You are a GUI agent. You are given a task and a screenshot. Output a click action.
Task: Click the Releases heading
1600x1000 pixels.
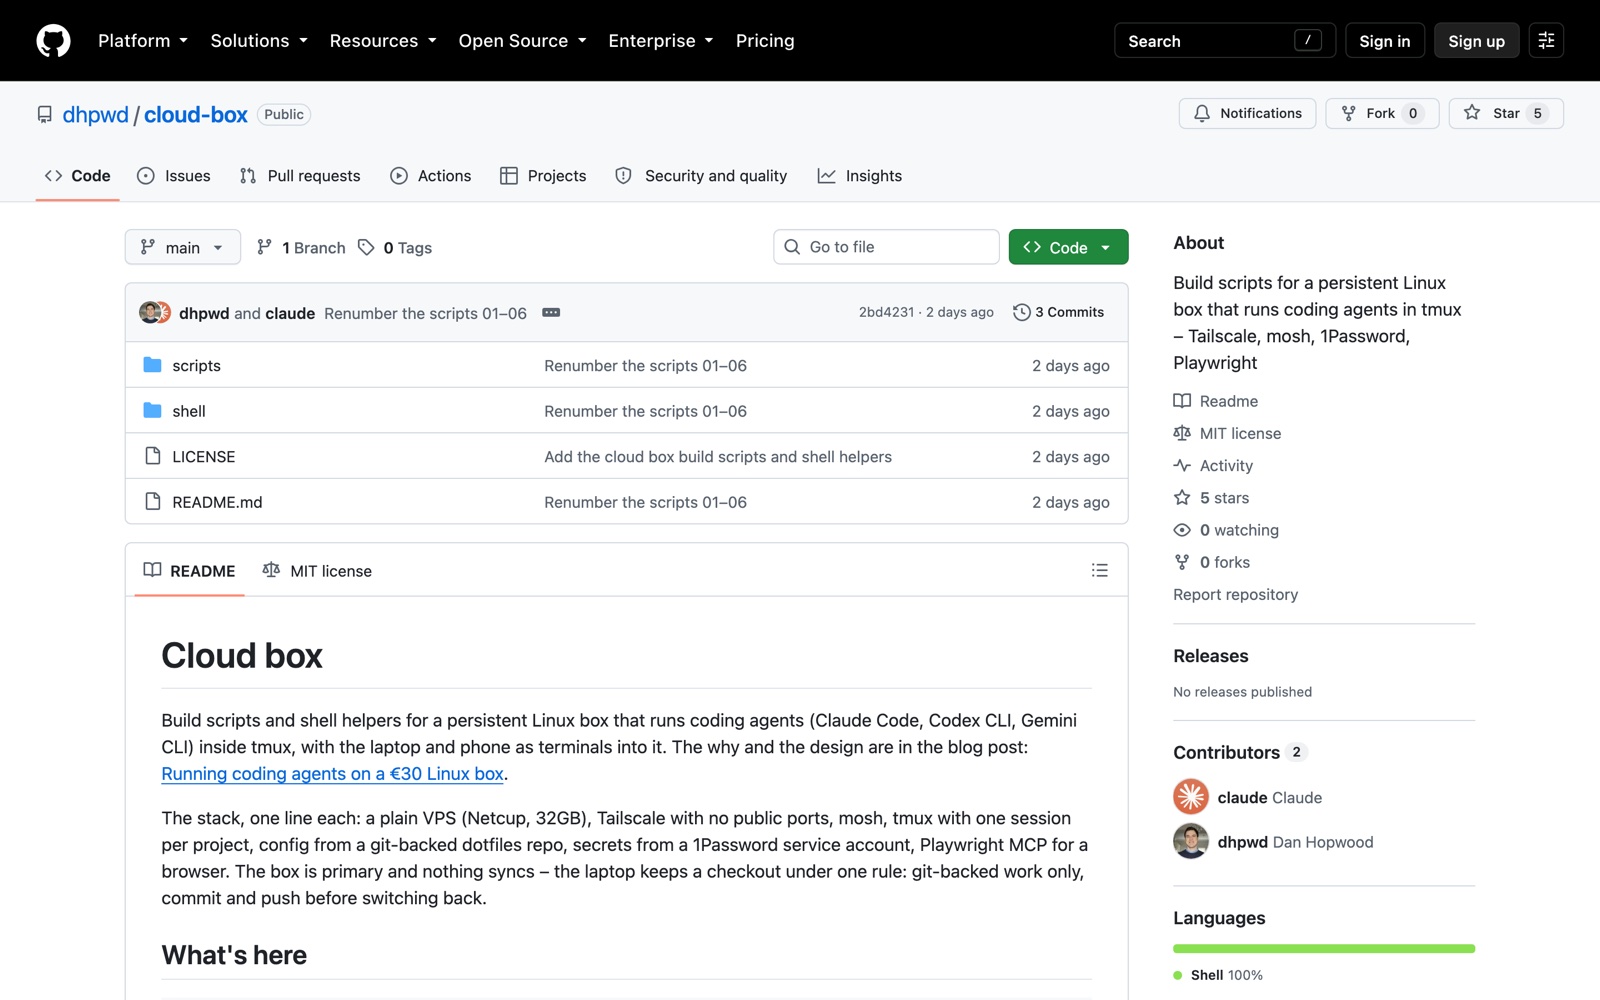tap(1211, 656)
